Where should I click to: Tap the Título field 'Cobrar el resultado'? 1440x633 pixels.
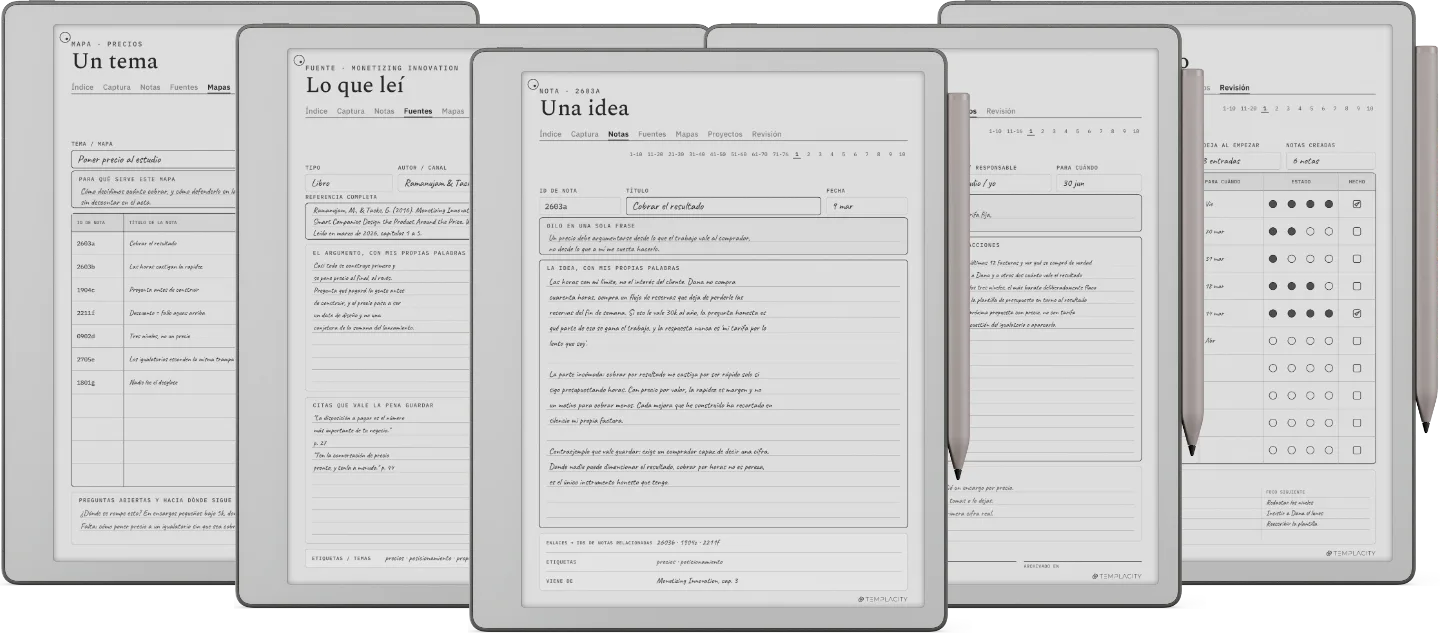723,206
